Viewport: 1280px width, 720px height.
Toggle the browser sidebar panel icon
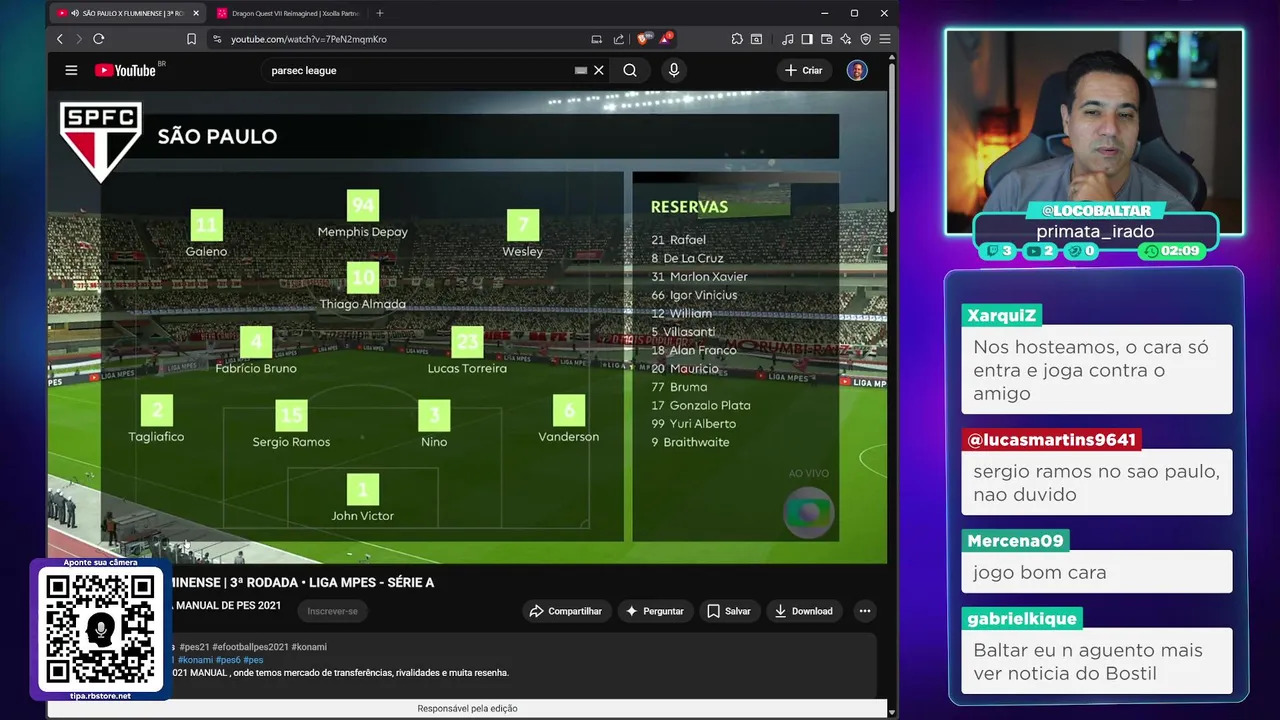tap(807, 39)
